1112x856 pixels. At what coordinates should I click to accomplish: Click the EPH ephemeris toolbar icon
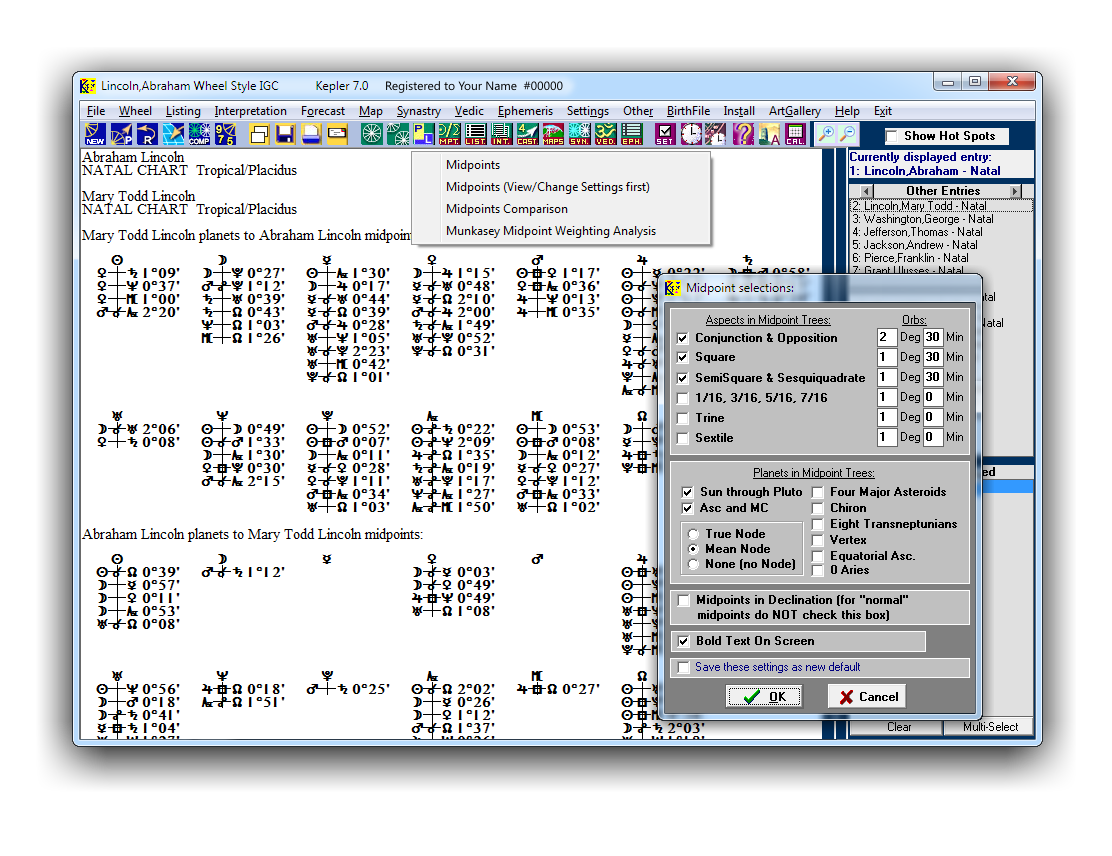tap(631, 134)
